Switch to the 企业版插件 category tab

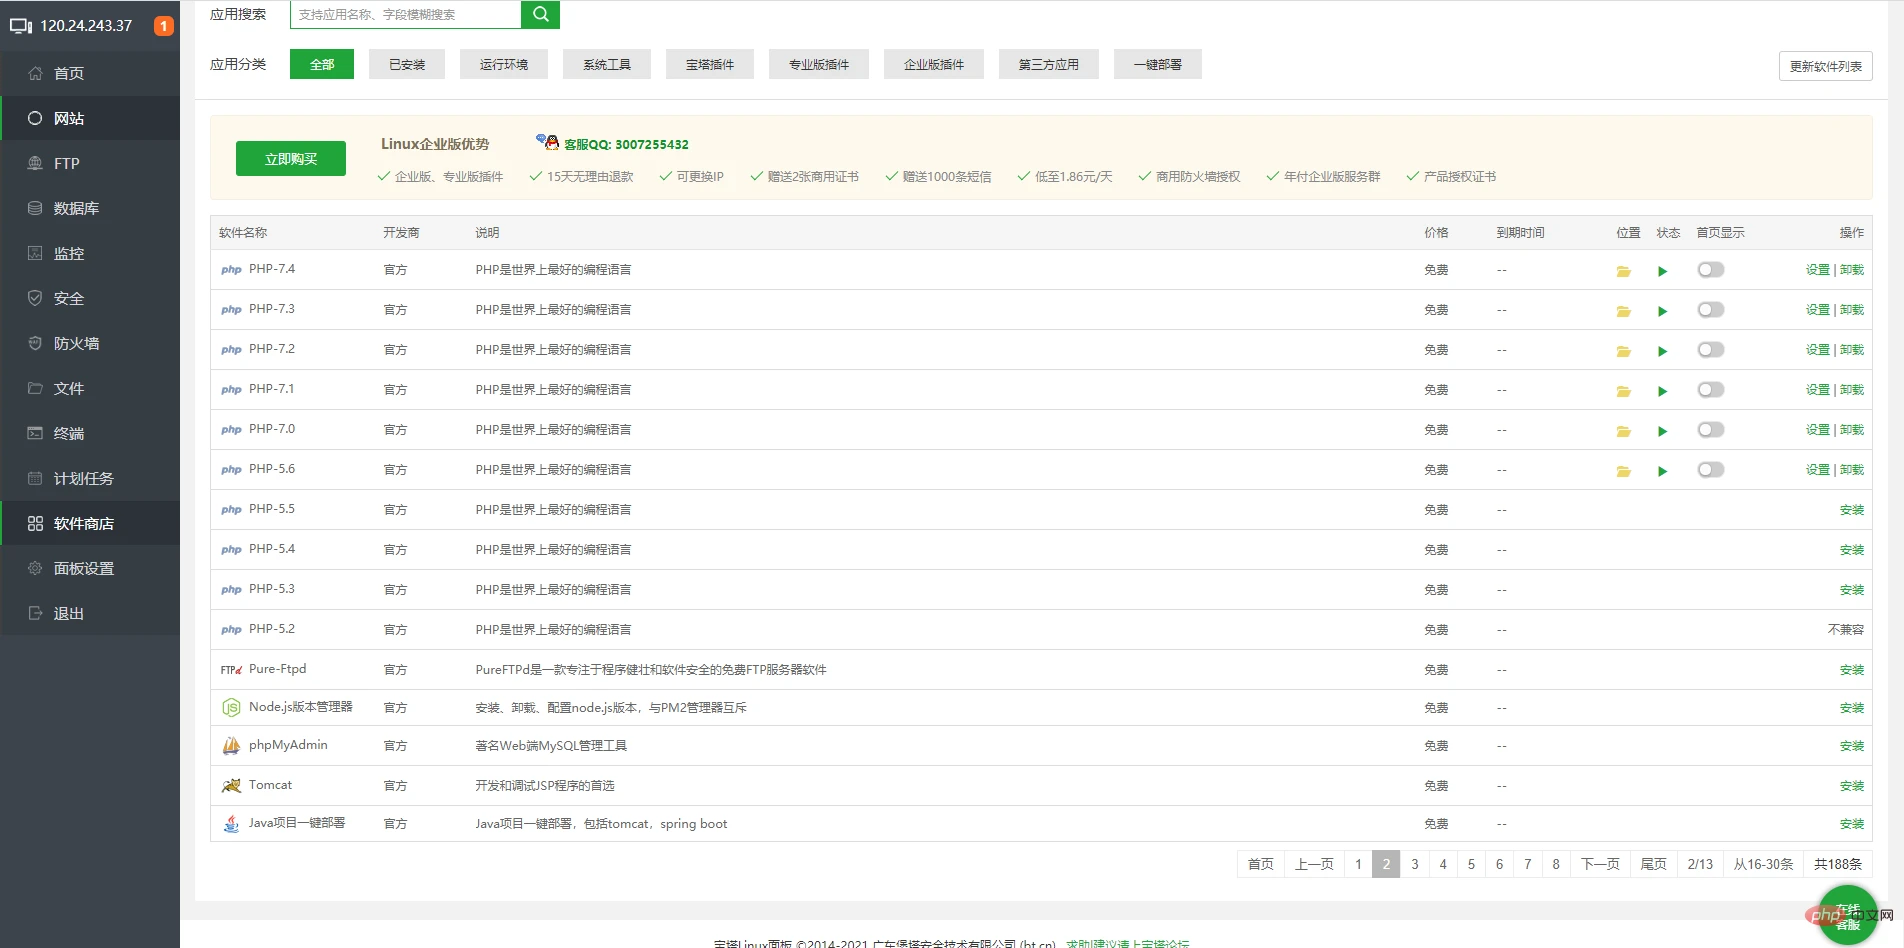934,64
